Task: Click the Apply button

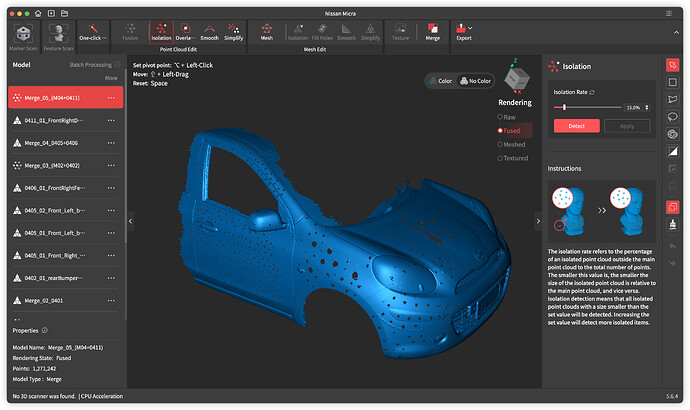Action: (627, 126)
